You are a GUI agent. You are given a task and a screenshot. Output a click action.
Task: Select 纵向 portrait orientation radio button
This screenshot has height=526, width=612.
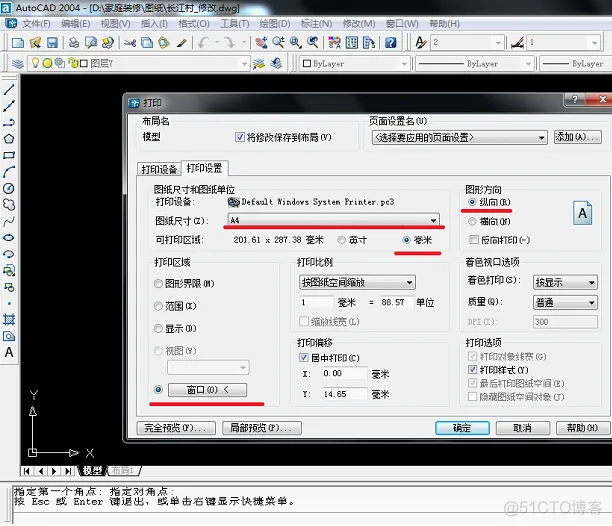pyautogui.click(x=472, y=202)
